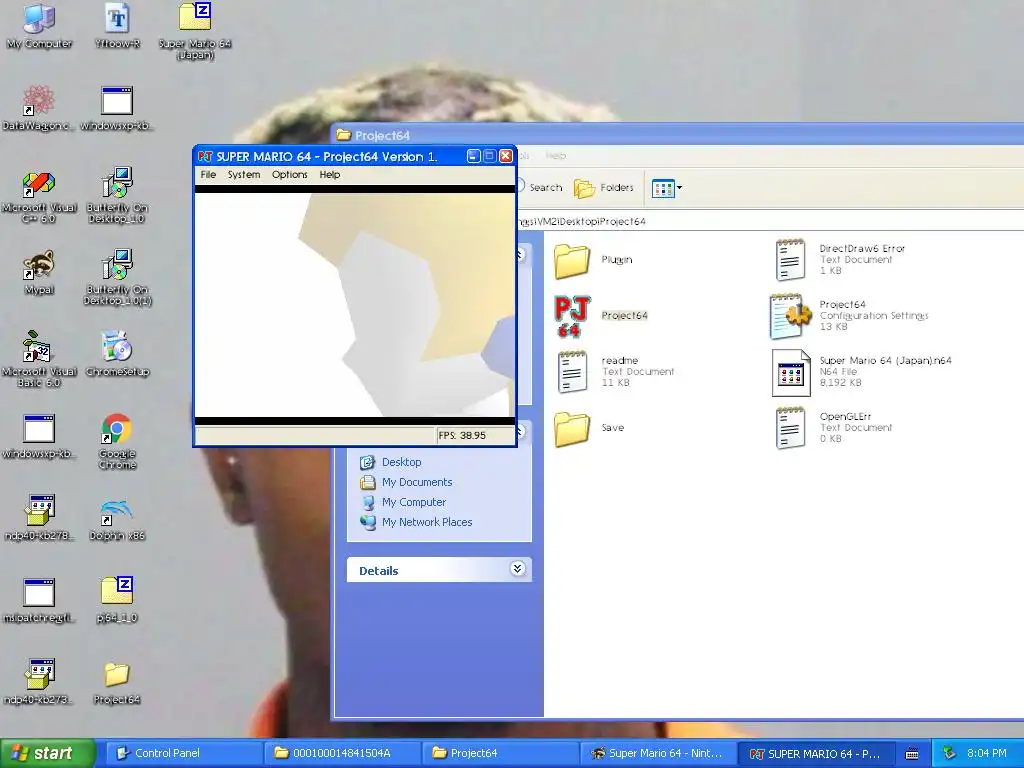
Task: Go to Desktop in Other Places
Action: 402,462
